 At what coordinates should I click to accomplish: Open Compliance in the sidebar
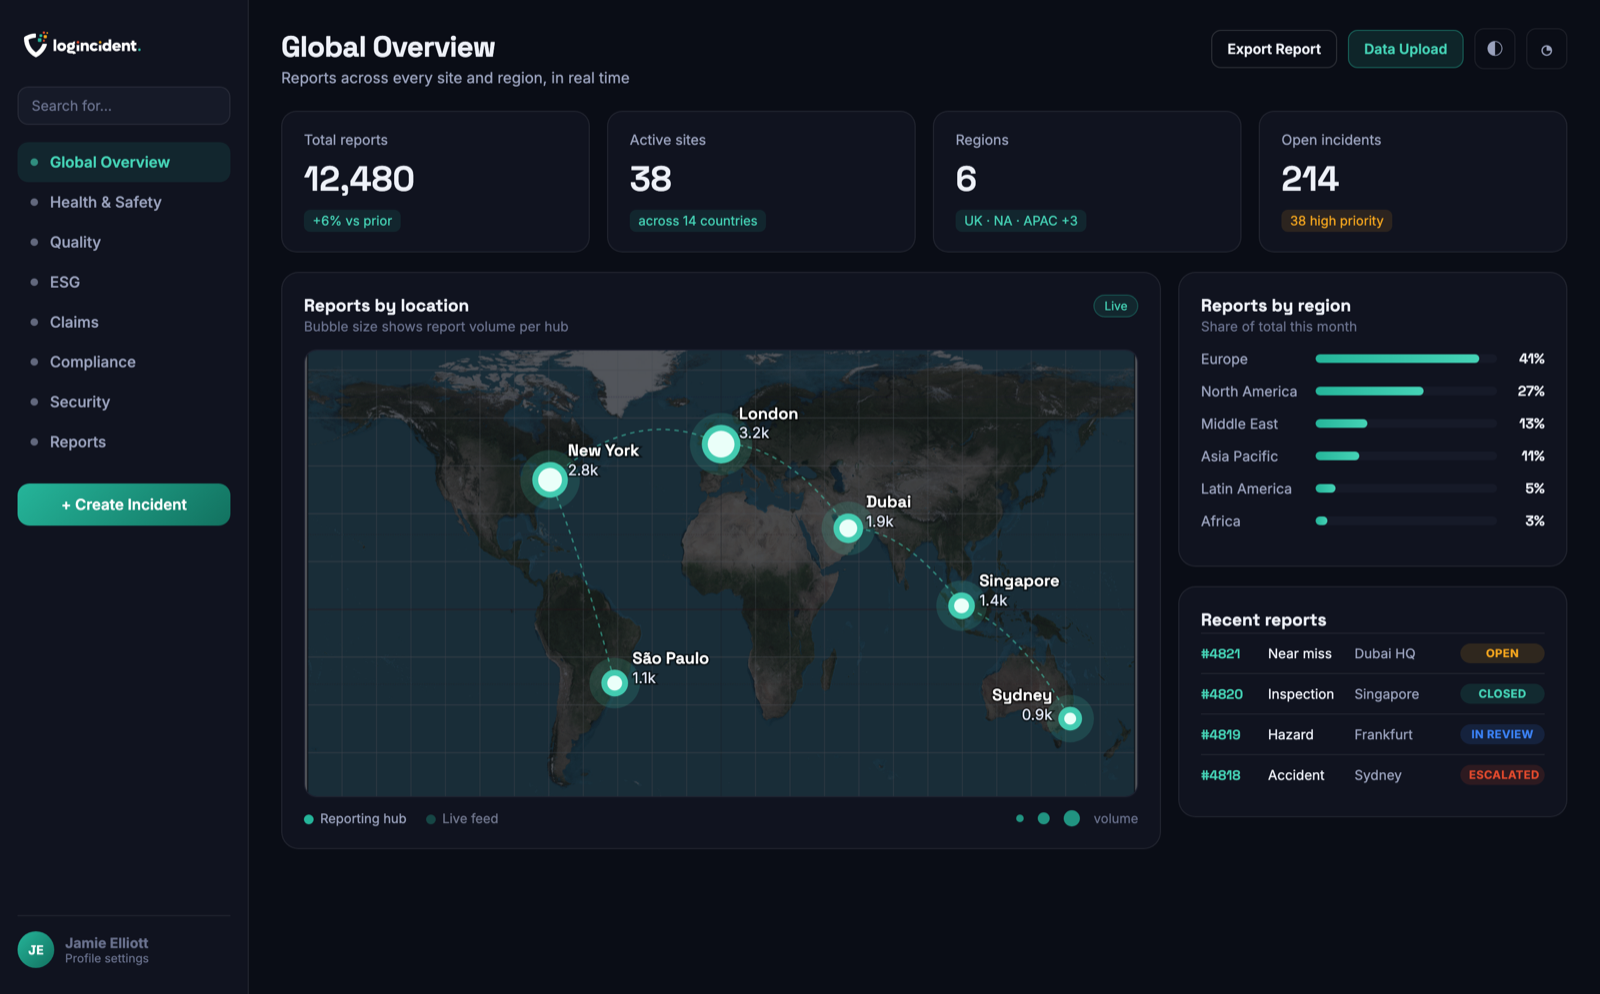click(124, 362)
